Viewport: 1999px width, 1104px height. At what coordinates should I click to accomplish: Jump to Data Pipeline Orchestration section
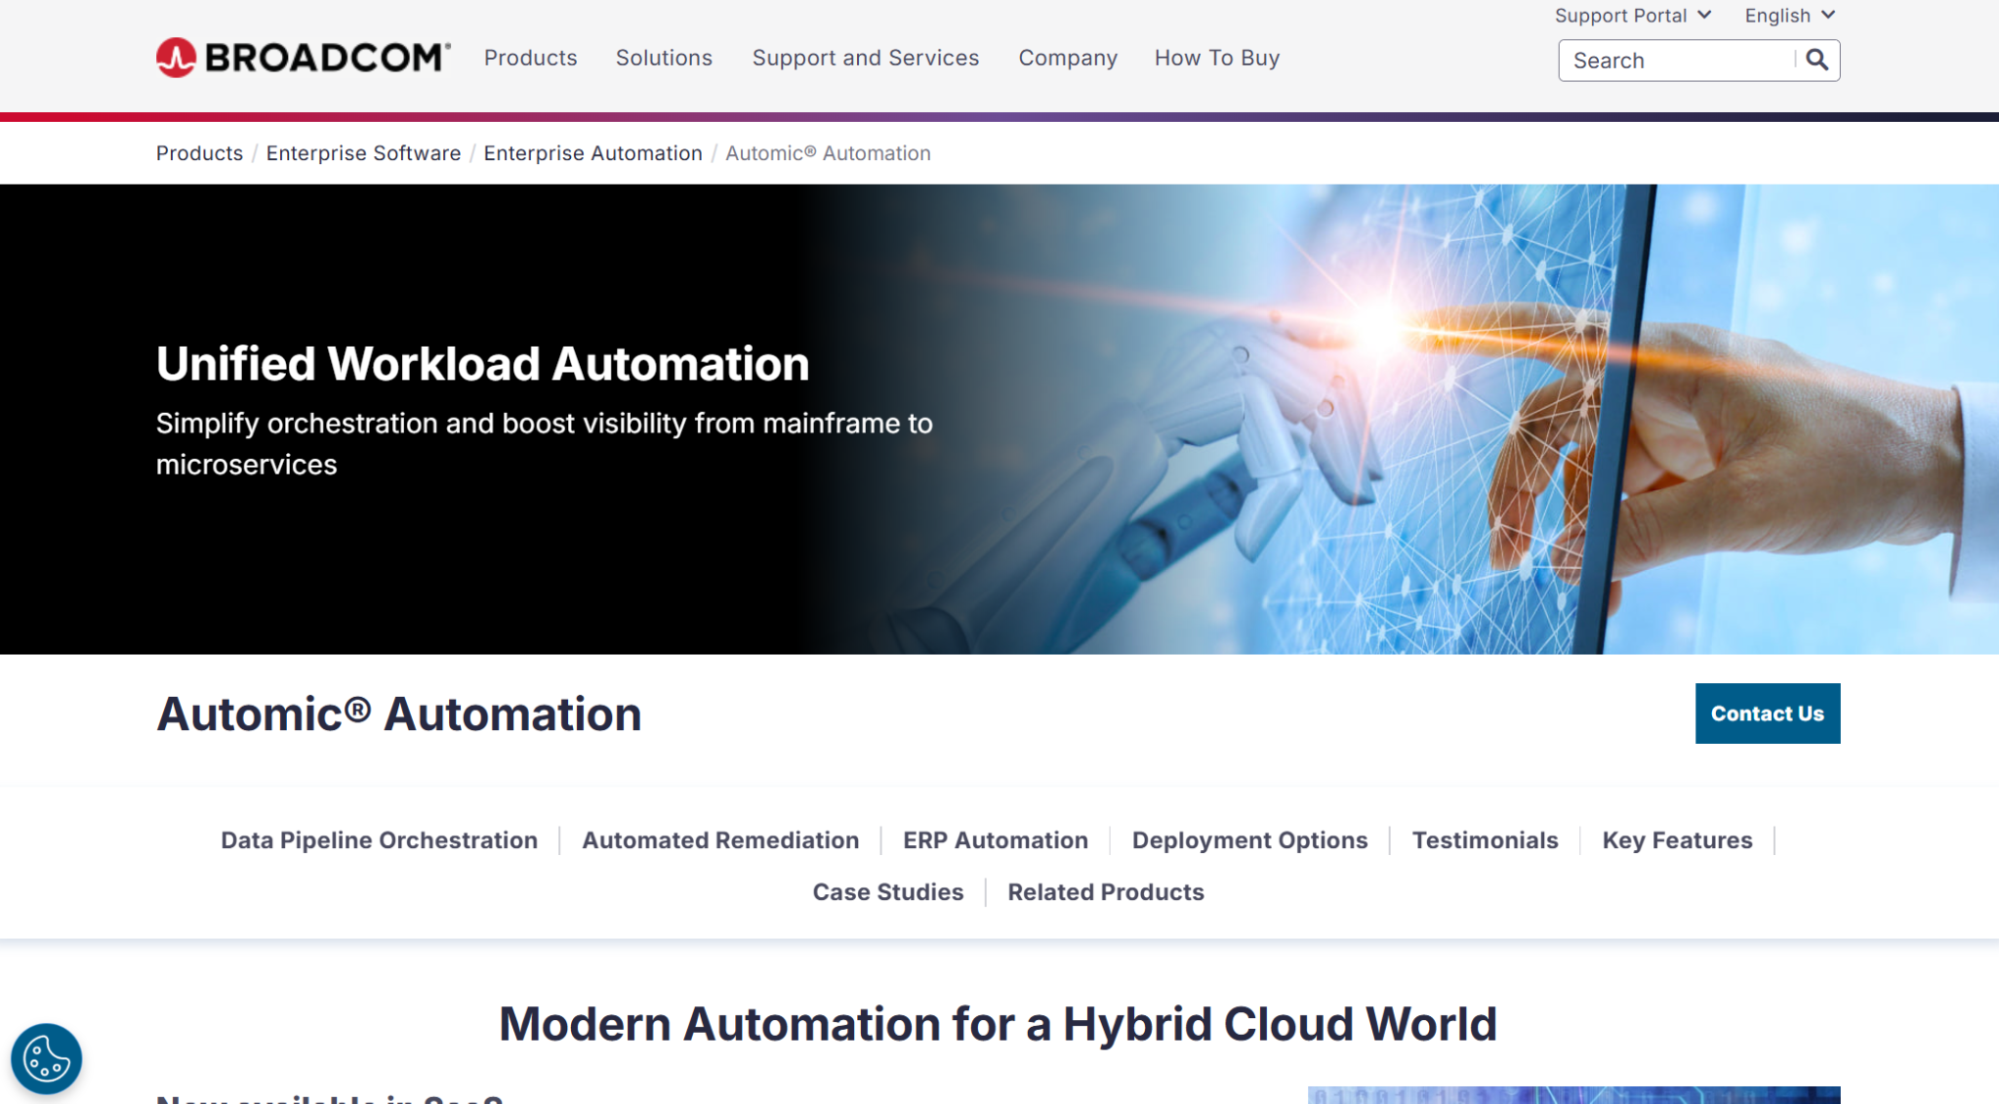click(379, 840)
